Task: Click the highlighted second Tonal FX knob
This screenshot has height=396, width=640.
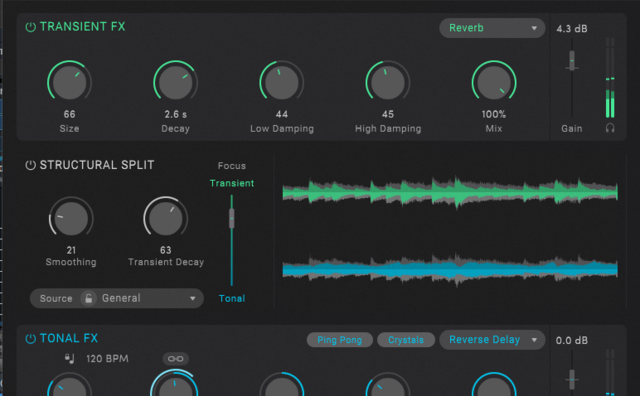Action: tap(175, 383)
